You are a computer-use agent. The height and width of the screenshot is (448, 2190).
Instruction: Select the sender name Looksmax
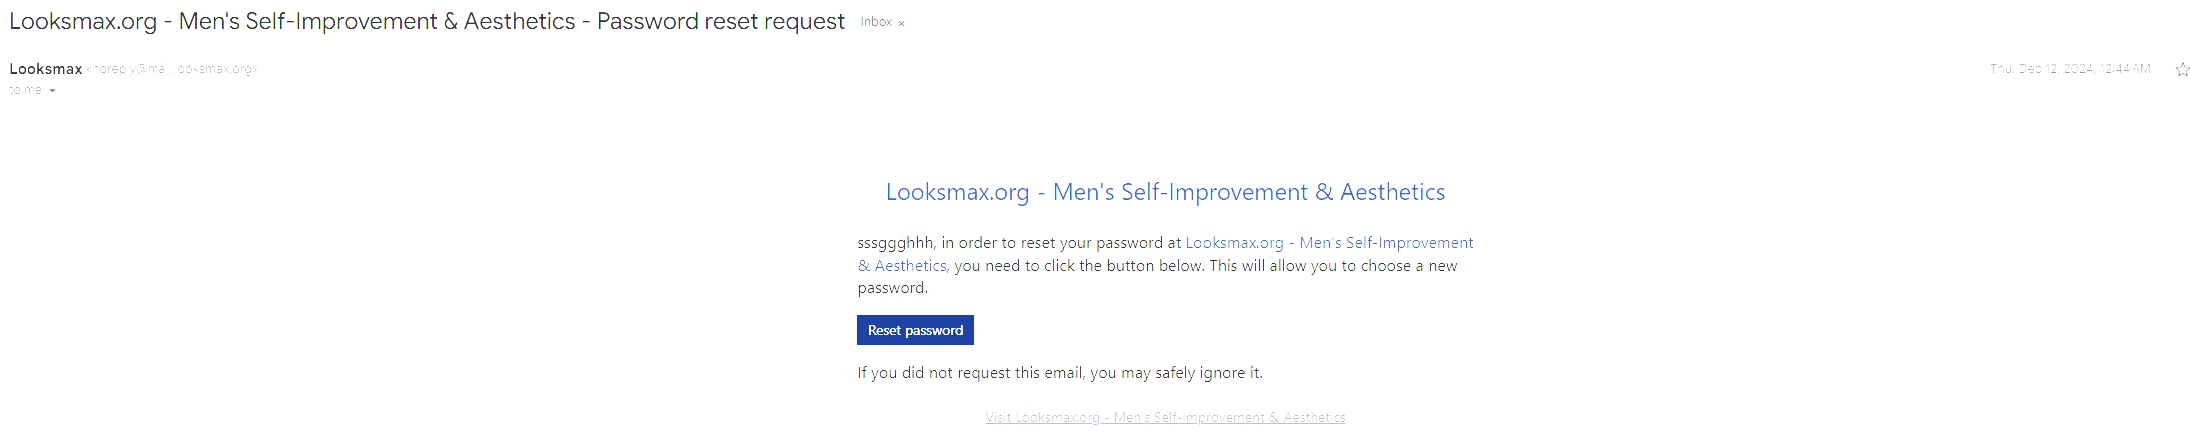(46, 69)
